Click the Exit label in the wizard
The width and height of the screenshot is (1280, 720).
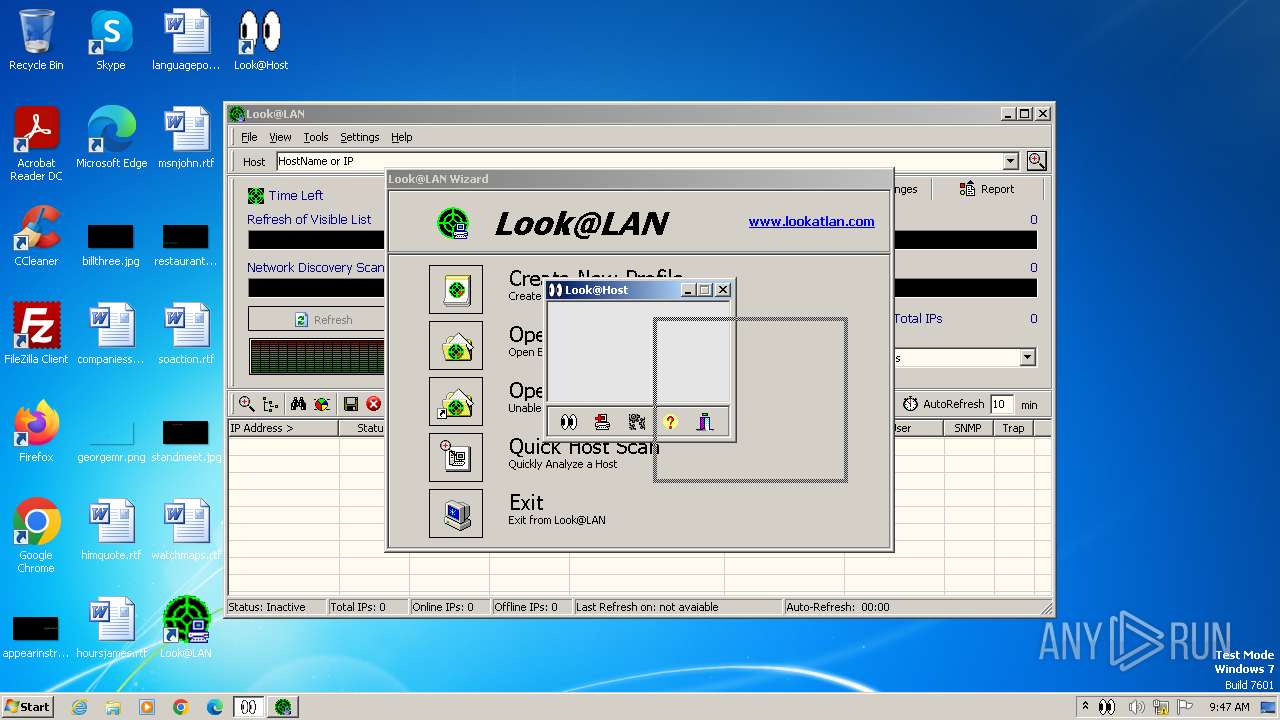click(526, 502)
